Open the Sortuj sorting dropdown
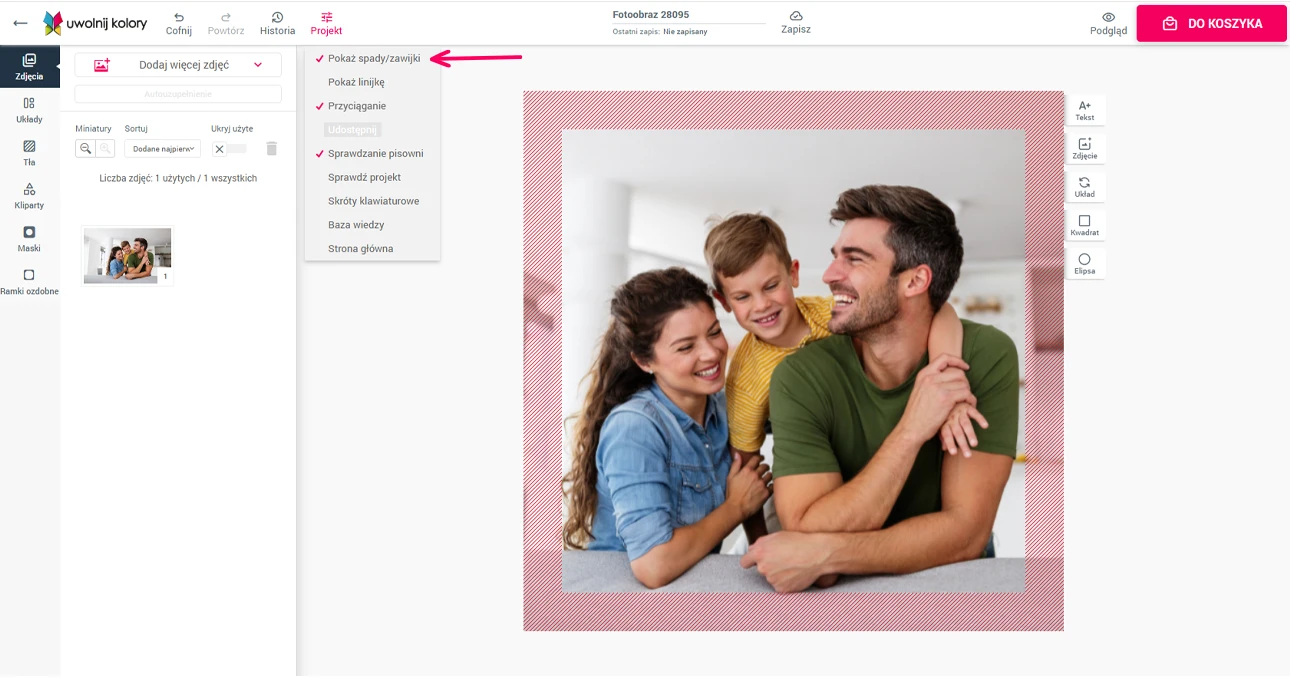Image resolution: width=1290 pixels, height=679 pixels. click(x=162, y=149)
